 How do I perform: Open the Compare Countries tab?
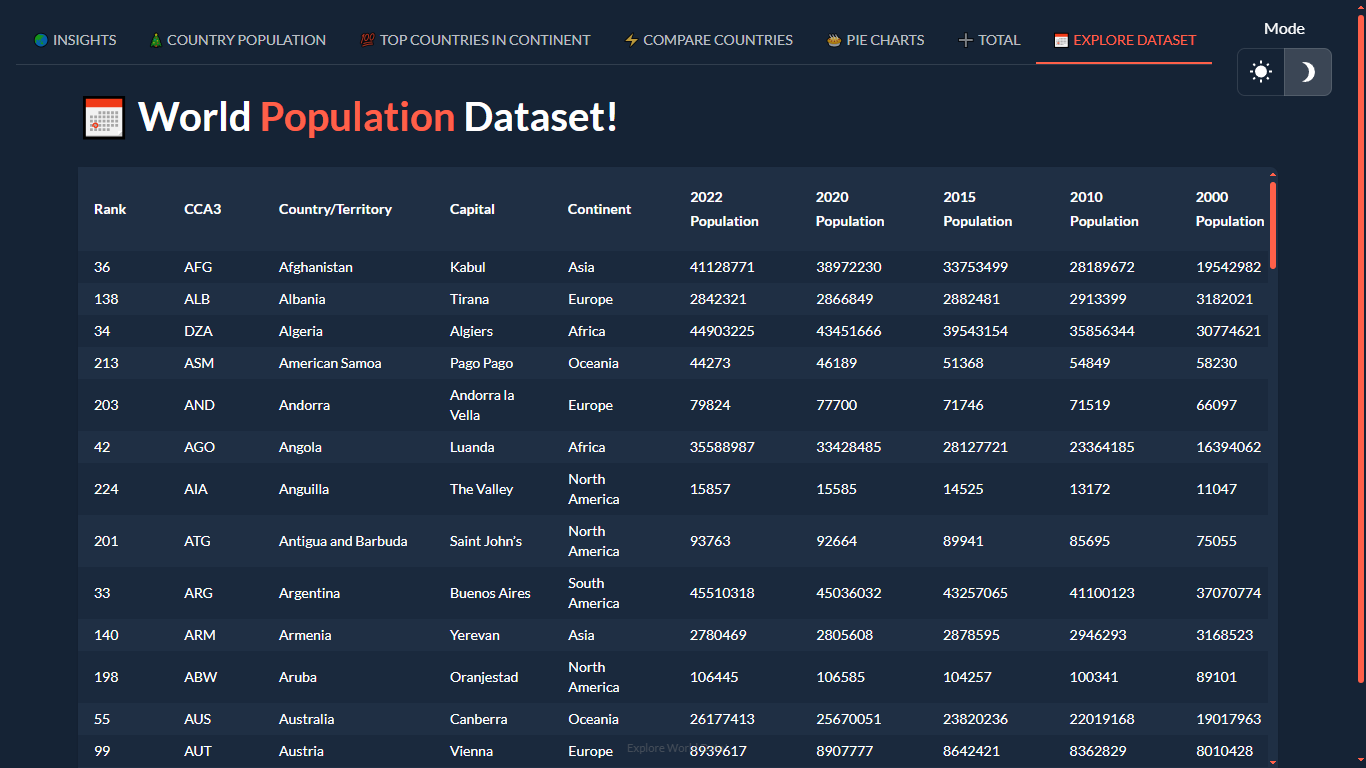click(x=708, y=40)
